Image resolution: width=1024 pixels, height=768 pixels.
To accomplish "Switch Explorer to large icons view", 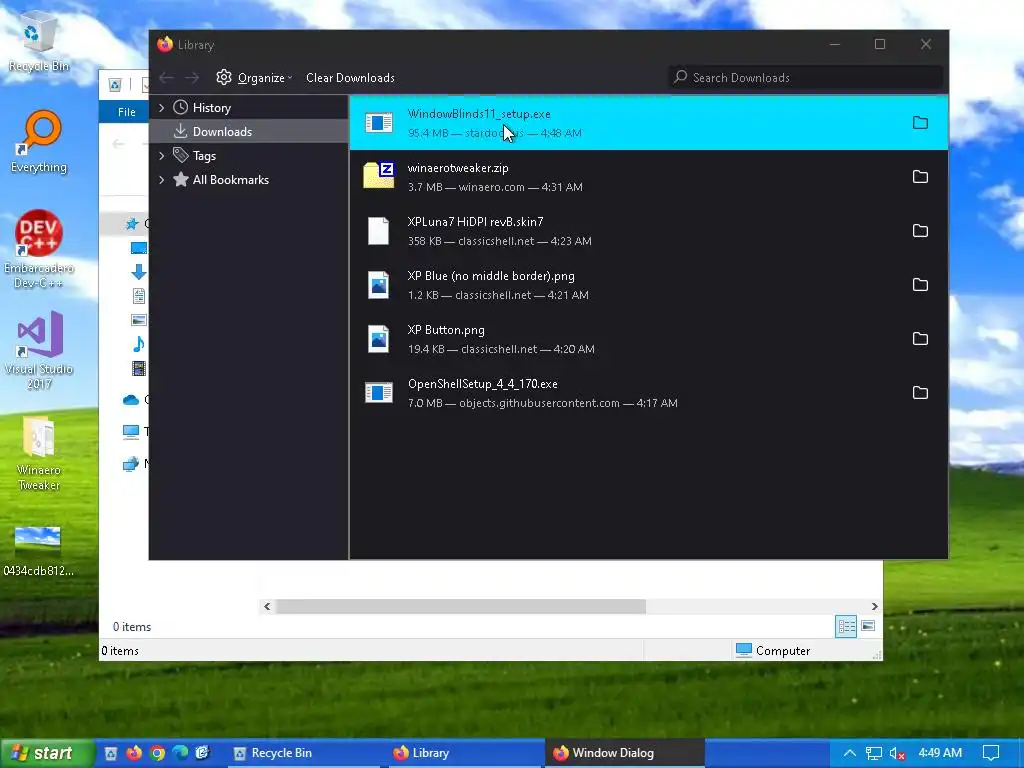I will pyautogui.click(x=868, y=626).
